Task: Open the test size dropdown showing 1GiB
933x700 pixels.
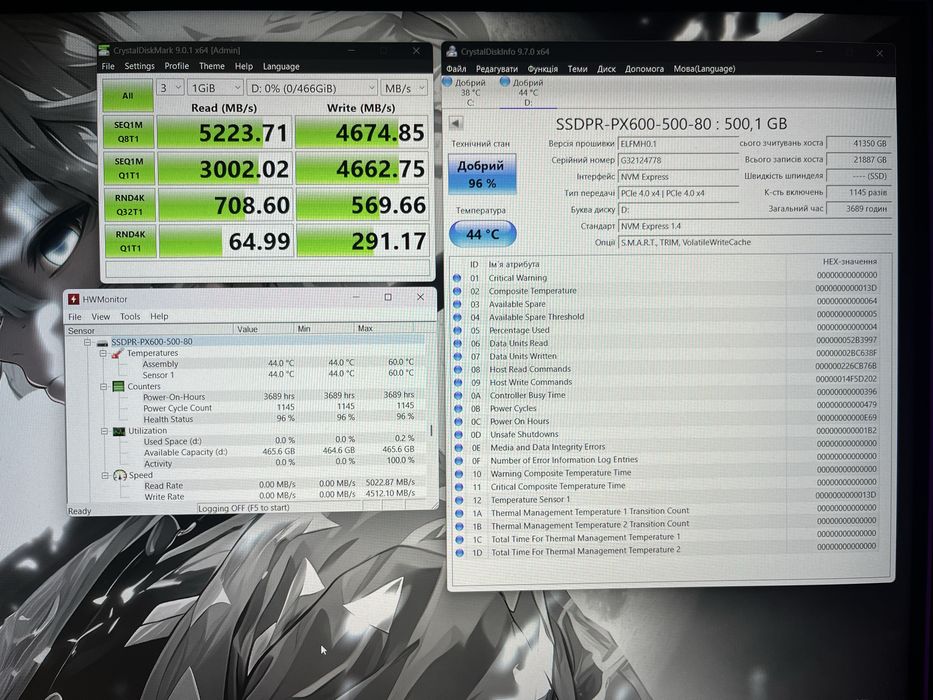Action: tap(215, 88)
